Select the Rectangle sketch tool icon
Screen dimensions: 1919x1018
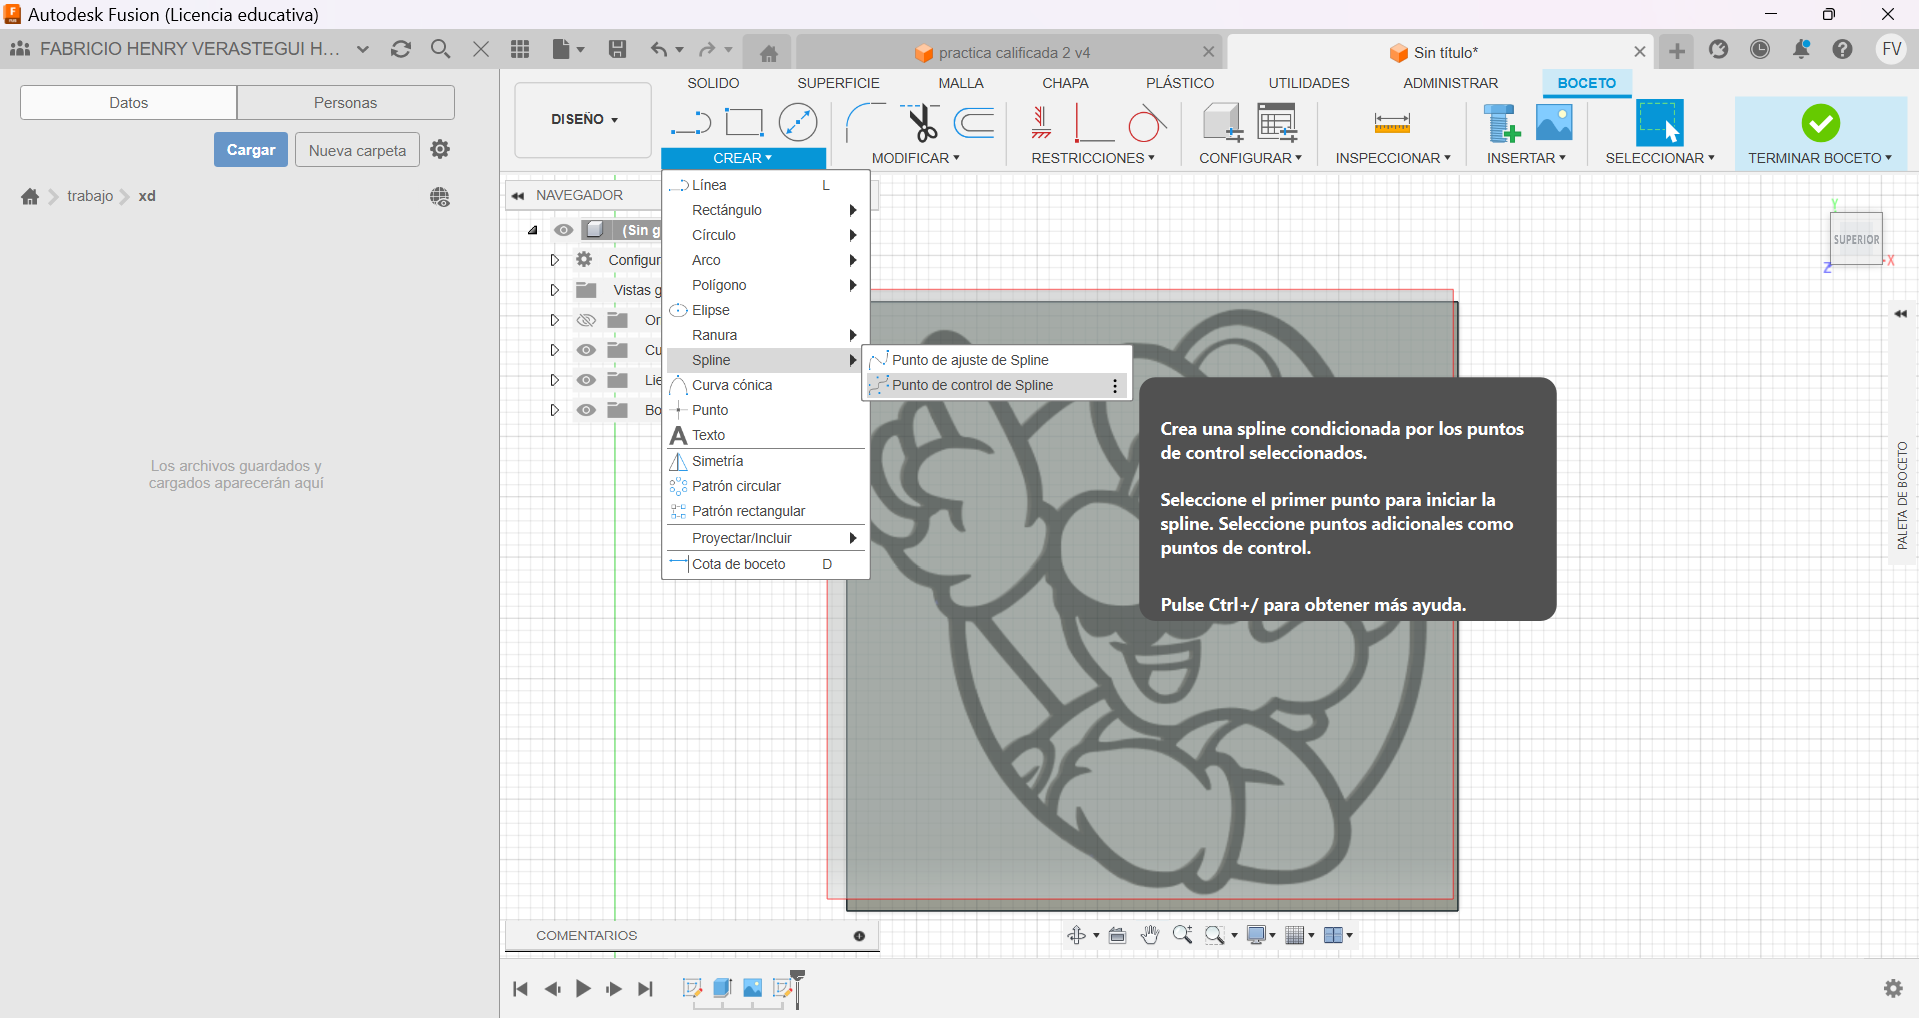point(744,123)
